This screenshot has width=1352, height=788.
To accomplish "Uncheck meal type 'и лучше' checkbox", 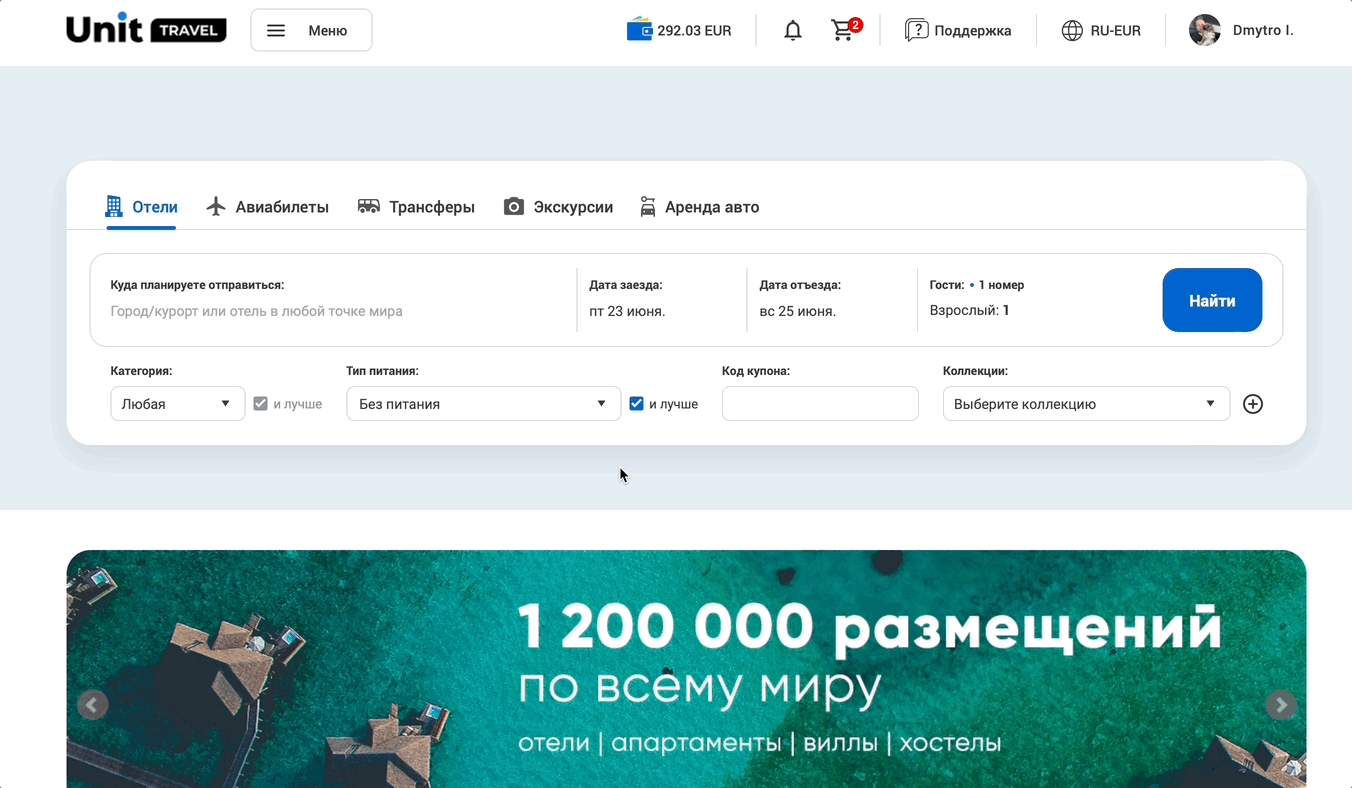I will (x=636, y=404).
